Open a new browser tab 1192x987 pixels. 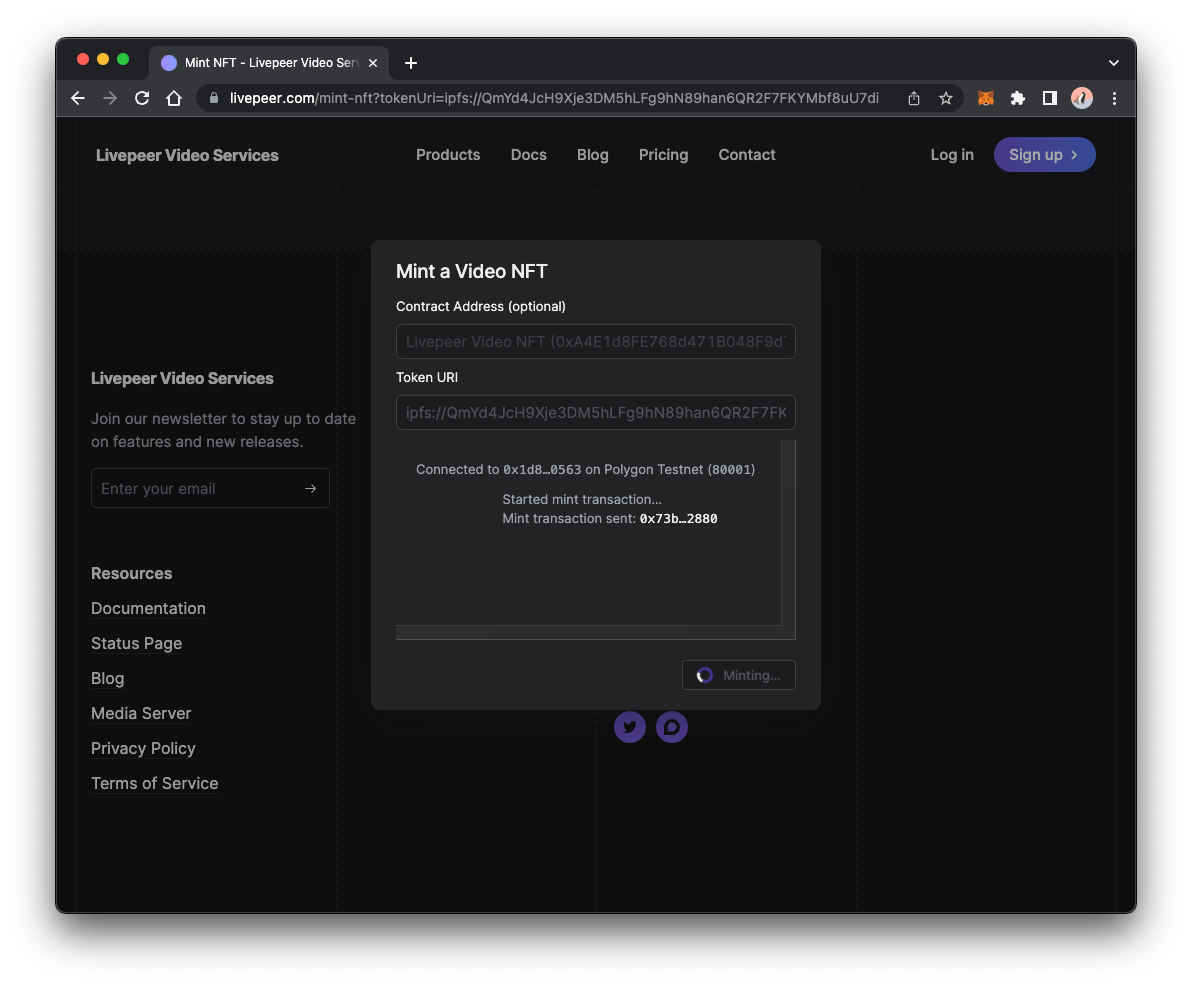click(411, 63)
